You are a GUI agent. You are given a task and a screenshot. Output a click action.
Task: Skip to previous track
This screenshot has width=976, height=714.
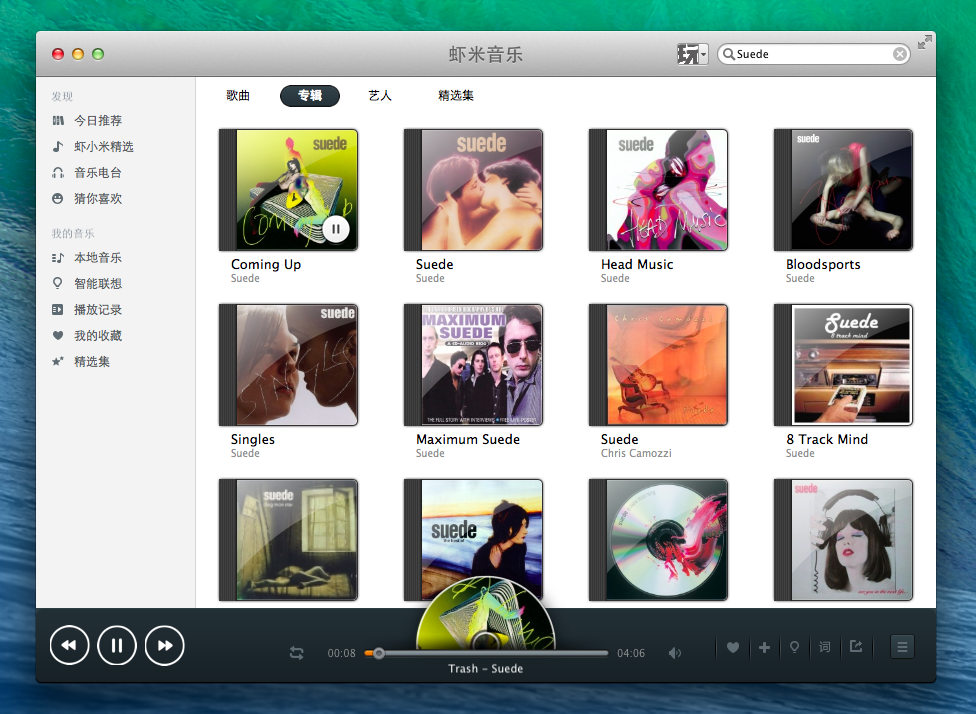pos(69,645)
